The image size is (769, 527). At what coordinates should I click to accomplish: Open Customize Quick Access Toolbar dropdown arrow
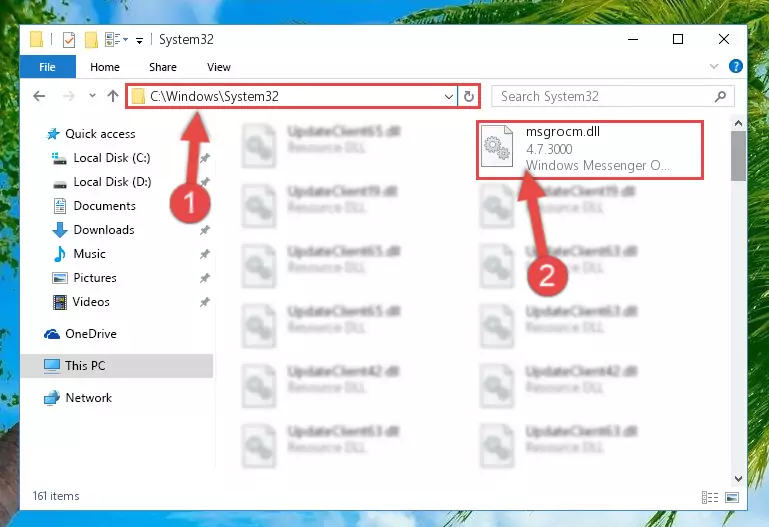139,41
